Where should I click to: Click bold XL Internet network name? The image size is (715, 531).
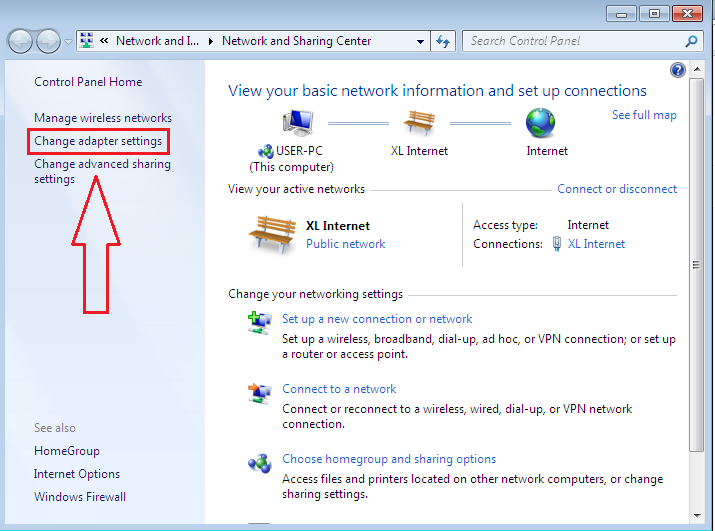[337, 226]
